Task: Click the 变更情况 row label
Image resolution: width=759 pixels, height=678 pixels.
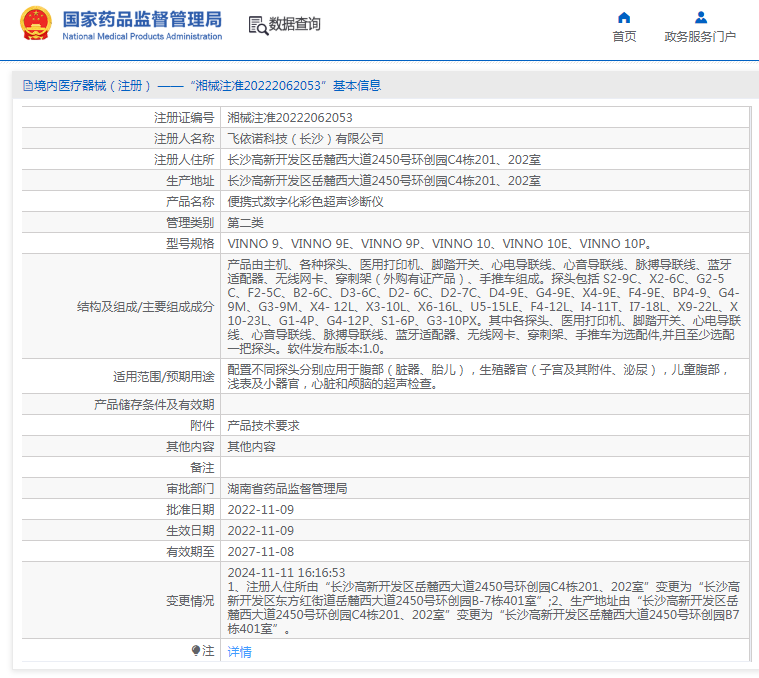Action: tap(190, 601)
